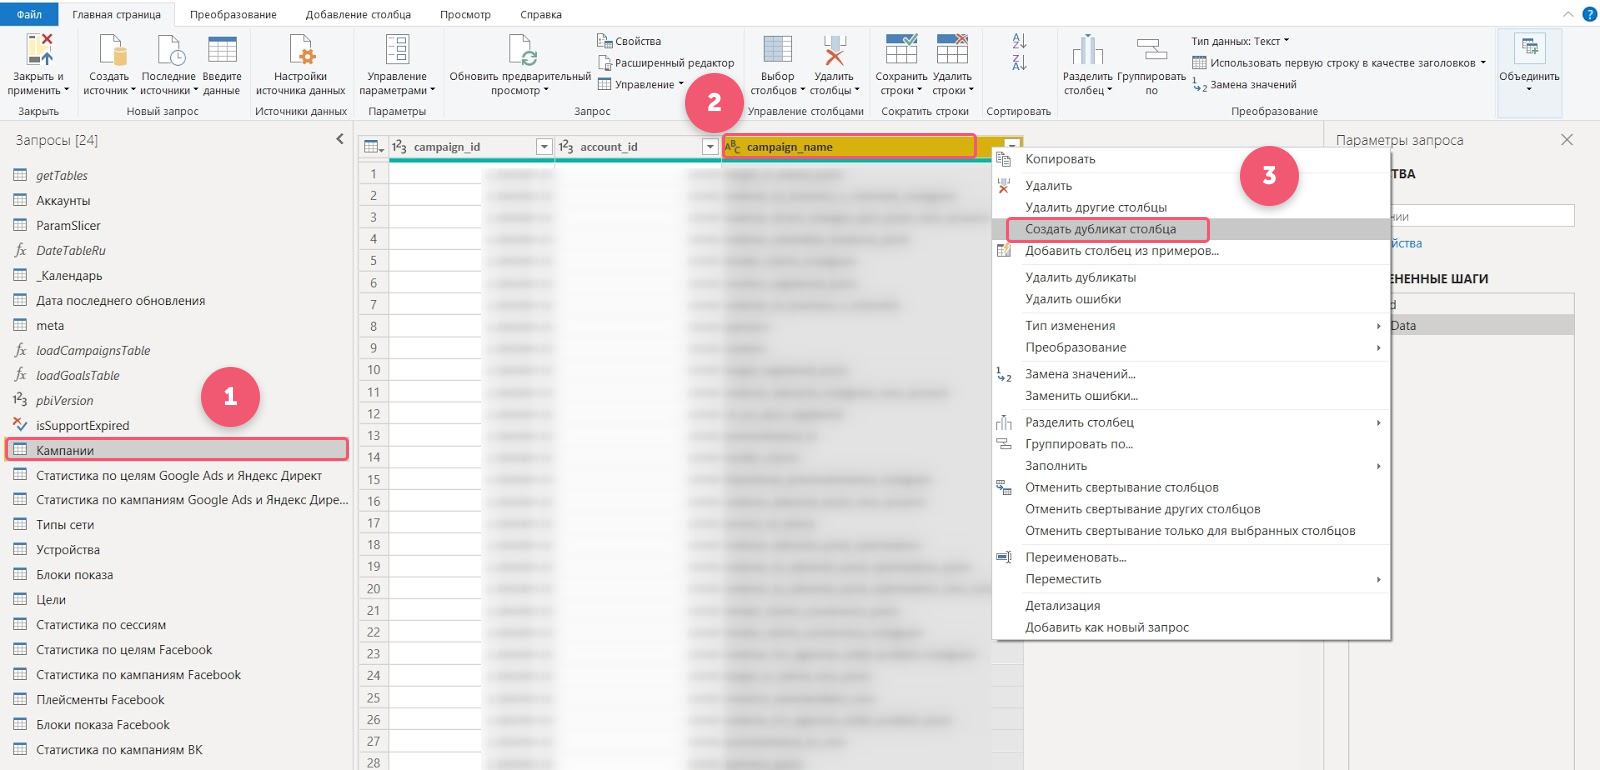Switch to the Add Column ribbon tab
Screen dimensions: 1600x770
(x=358, y=15)
